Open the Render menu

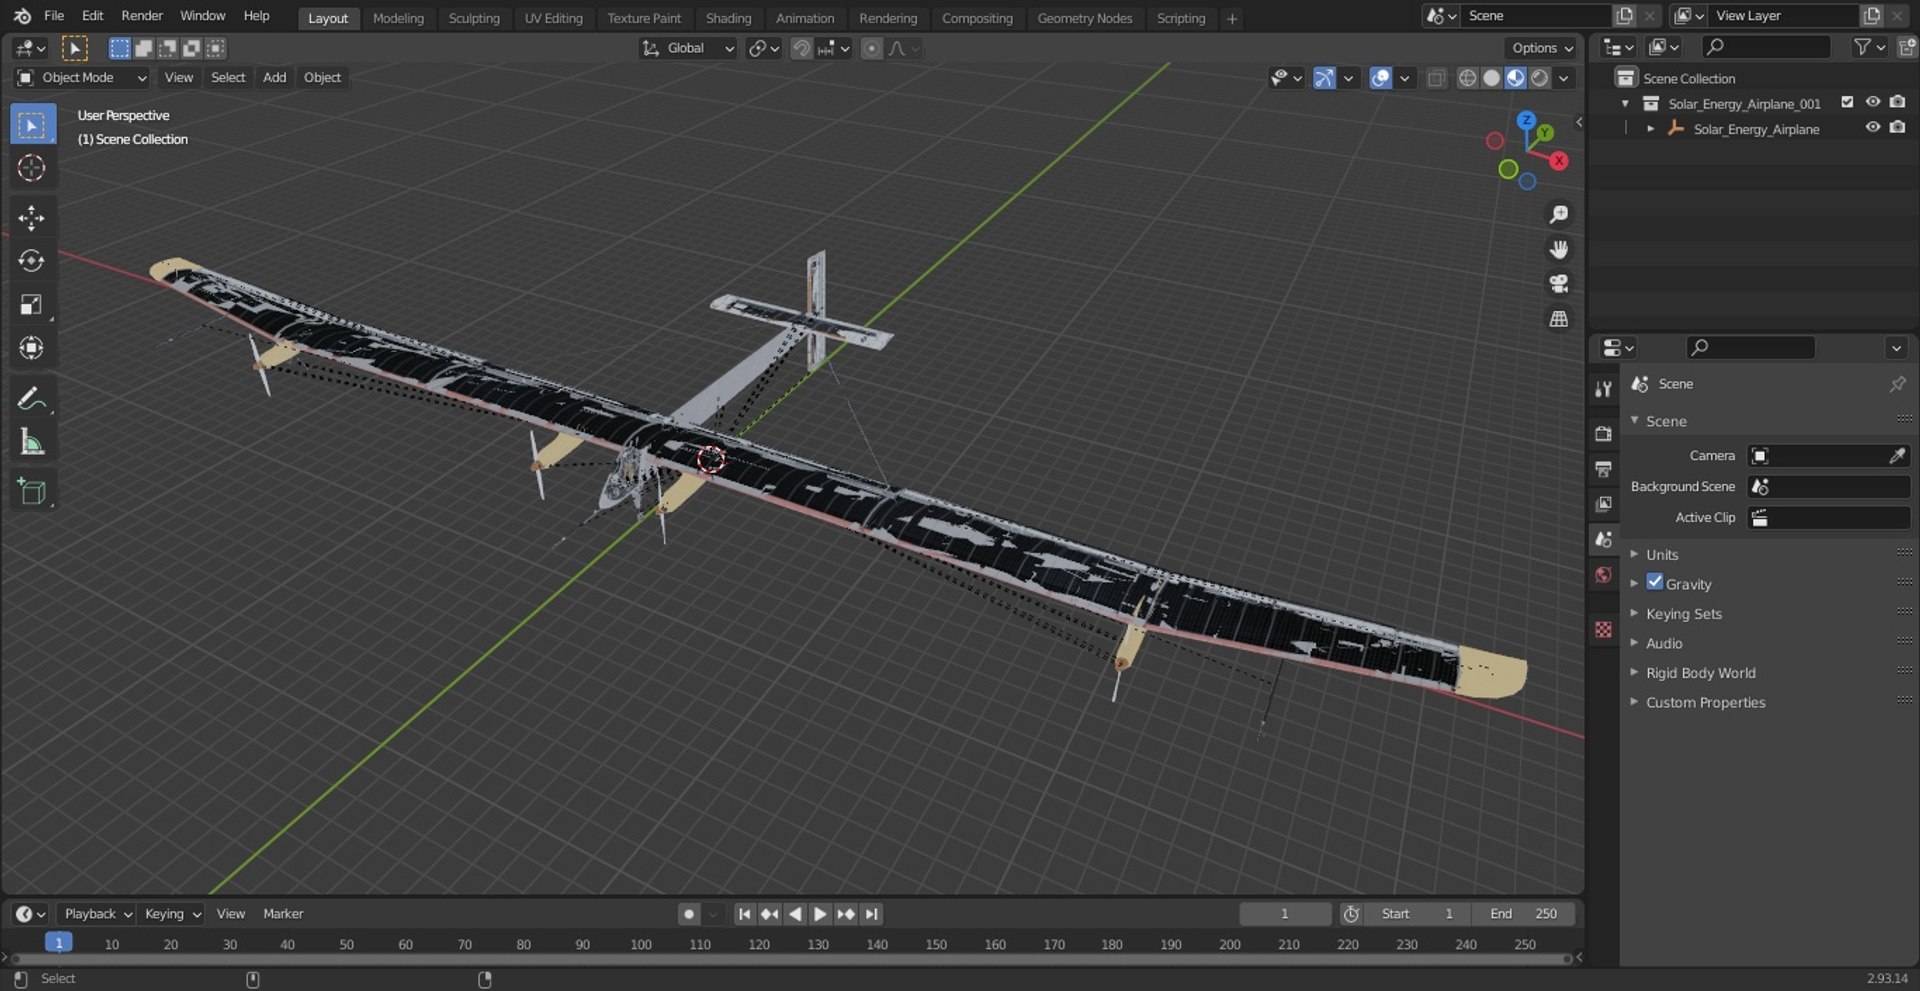click(x=142, y=16)
